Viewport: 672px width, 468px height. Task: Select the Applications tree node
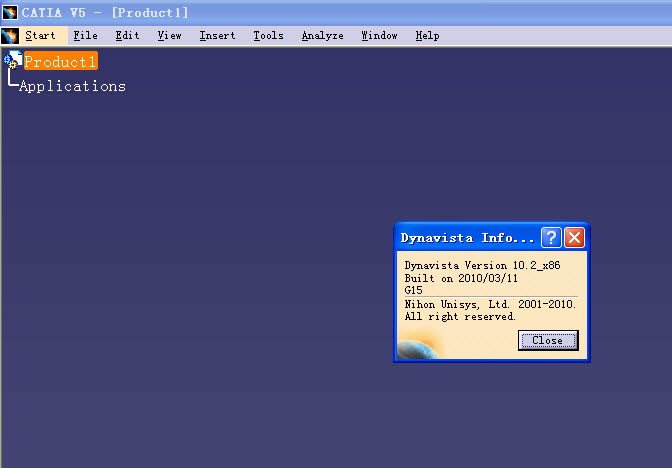(72, 86)
